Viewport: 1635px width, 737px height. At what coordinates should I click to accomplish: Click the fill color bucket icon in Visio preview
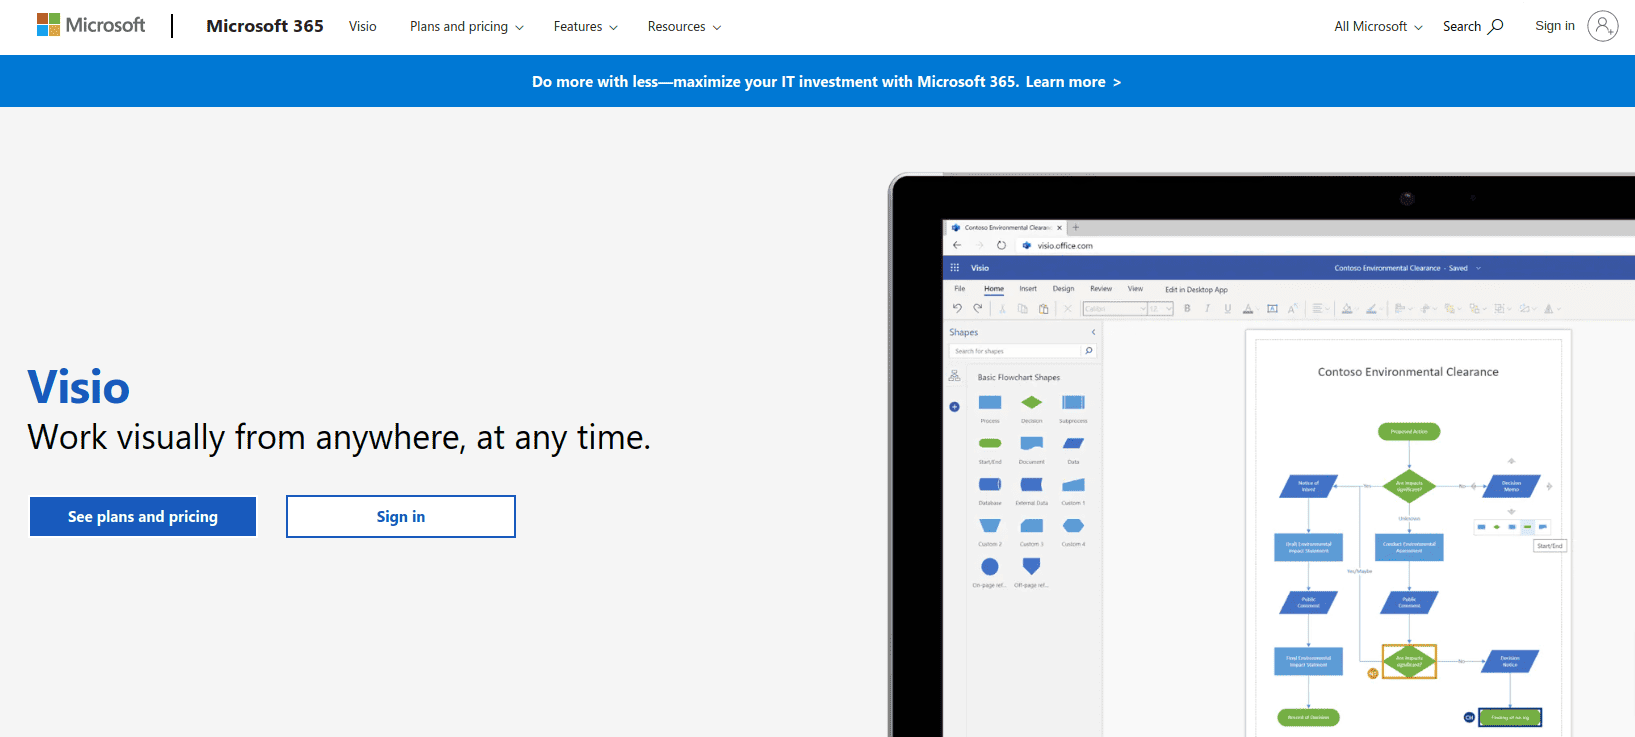click(x=1347, y=309)
